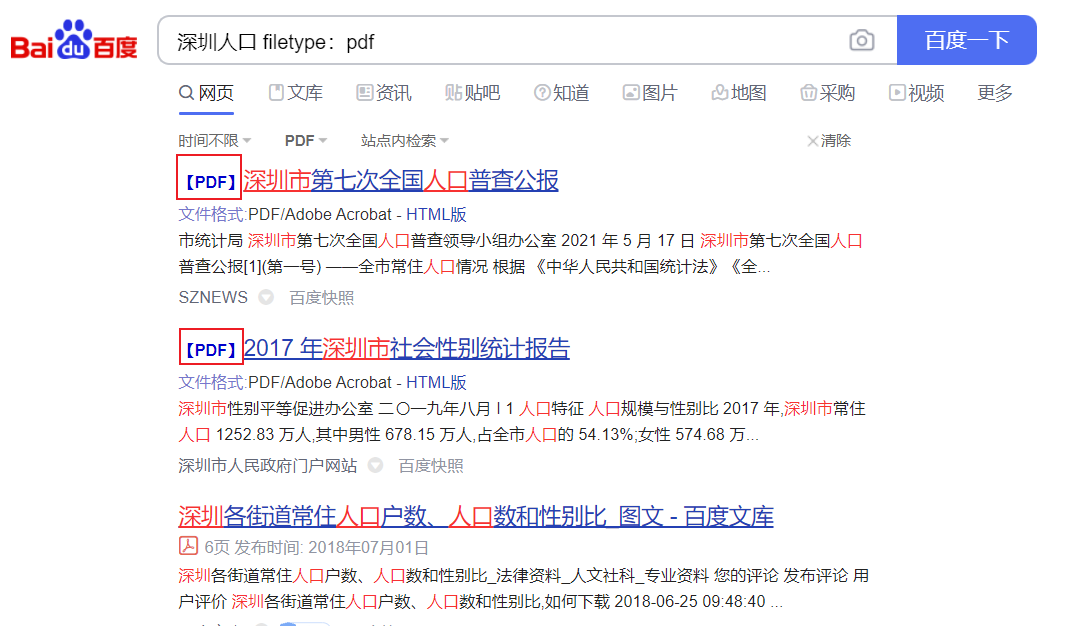
Task: Open the 更多 (More) menu
Action: (x=994, y=92)
